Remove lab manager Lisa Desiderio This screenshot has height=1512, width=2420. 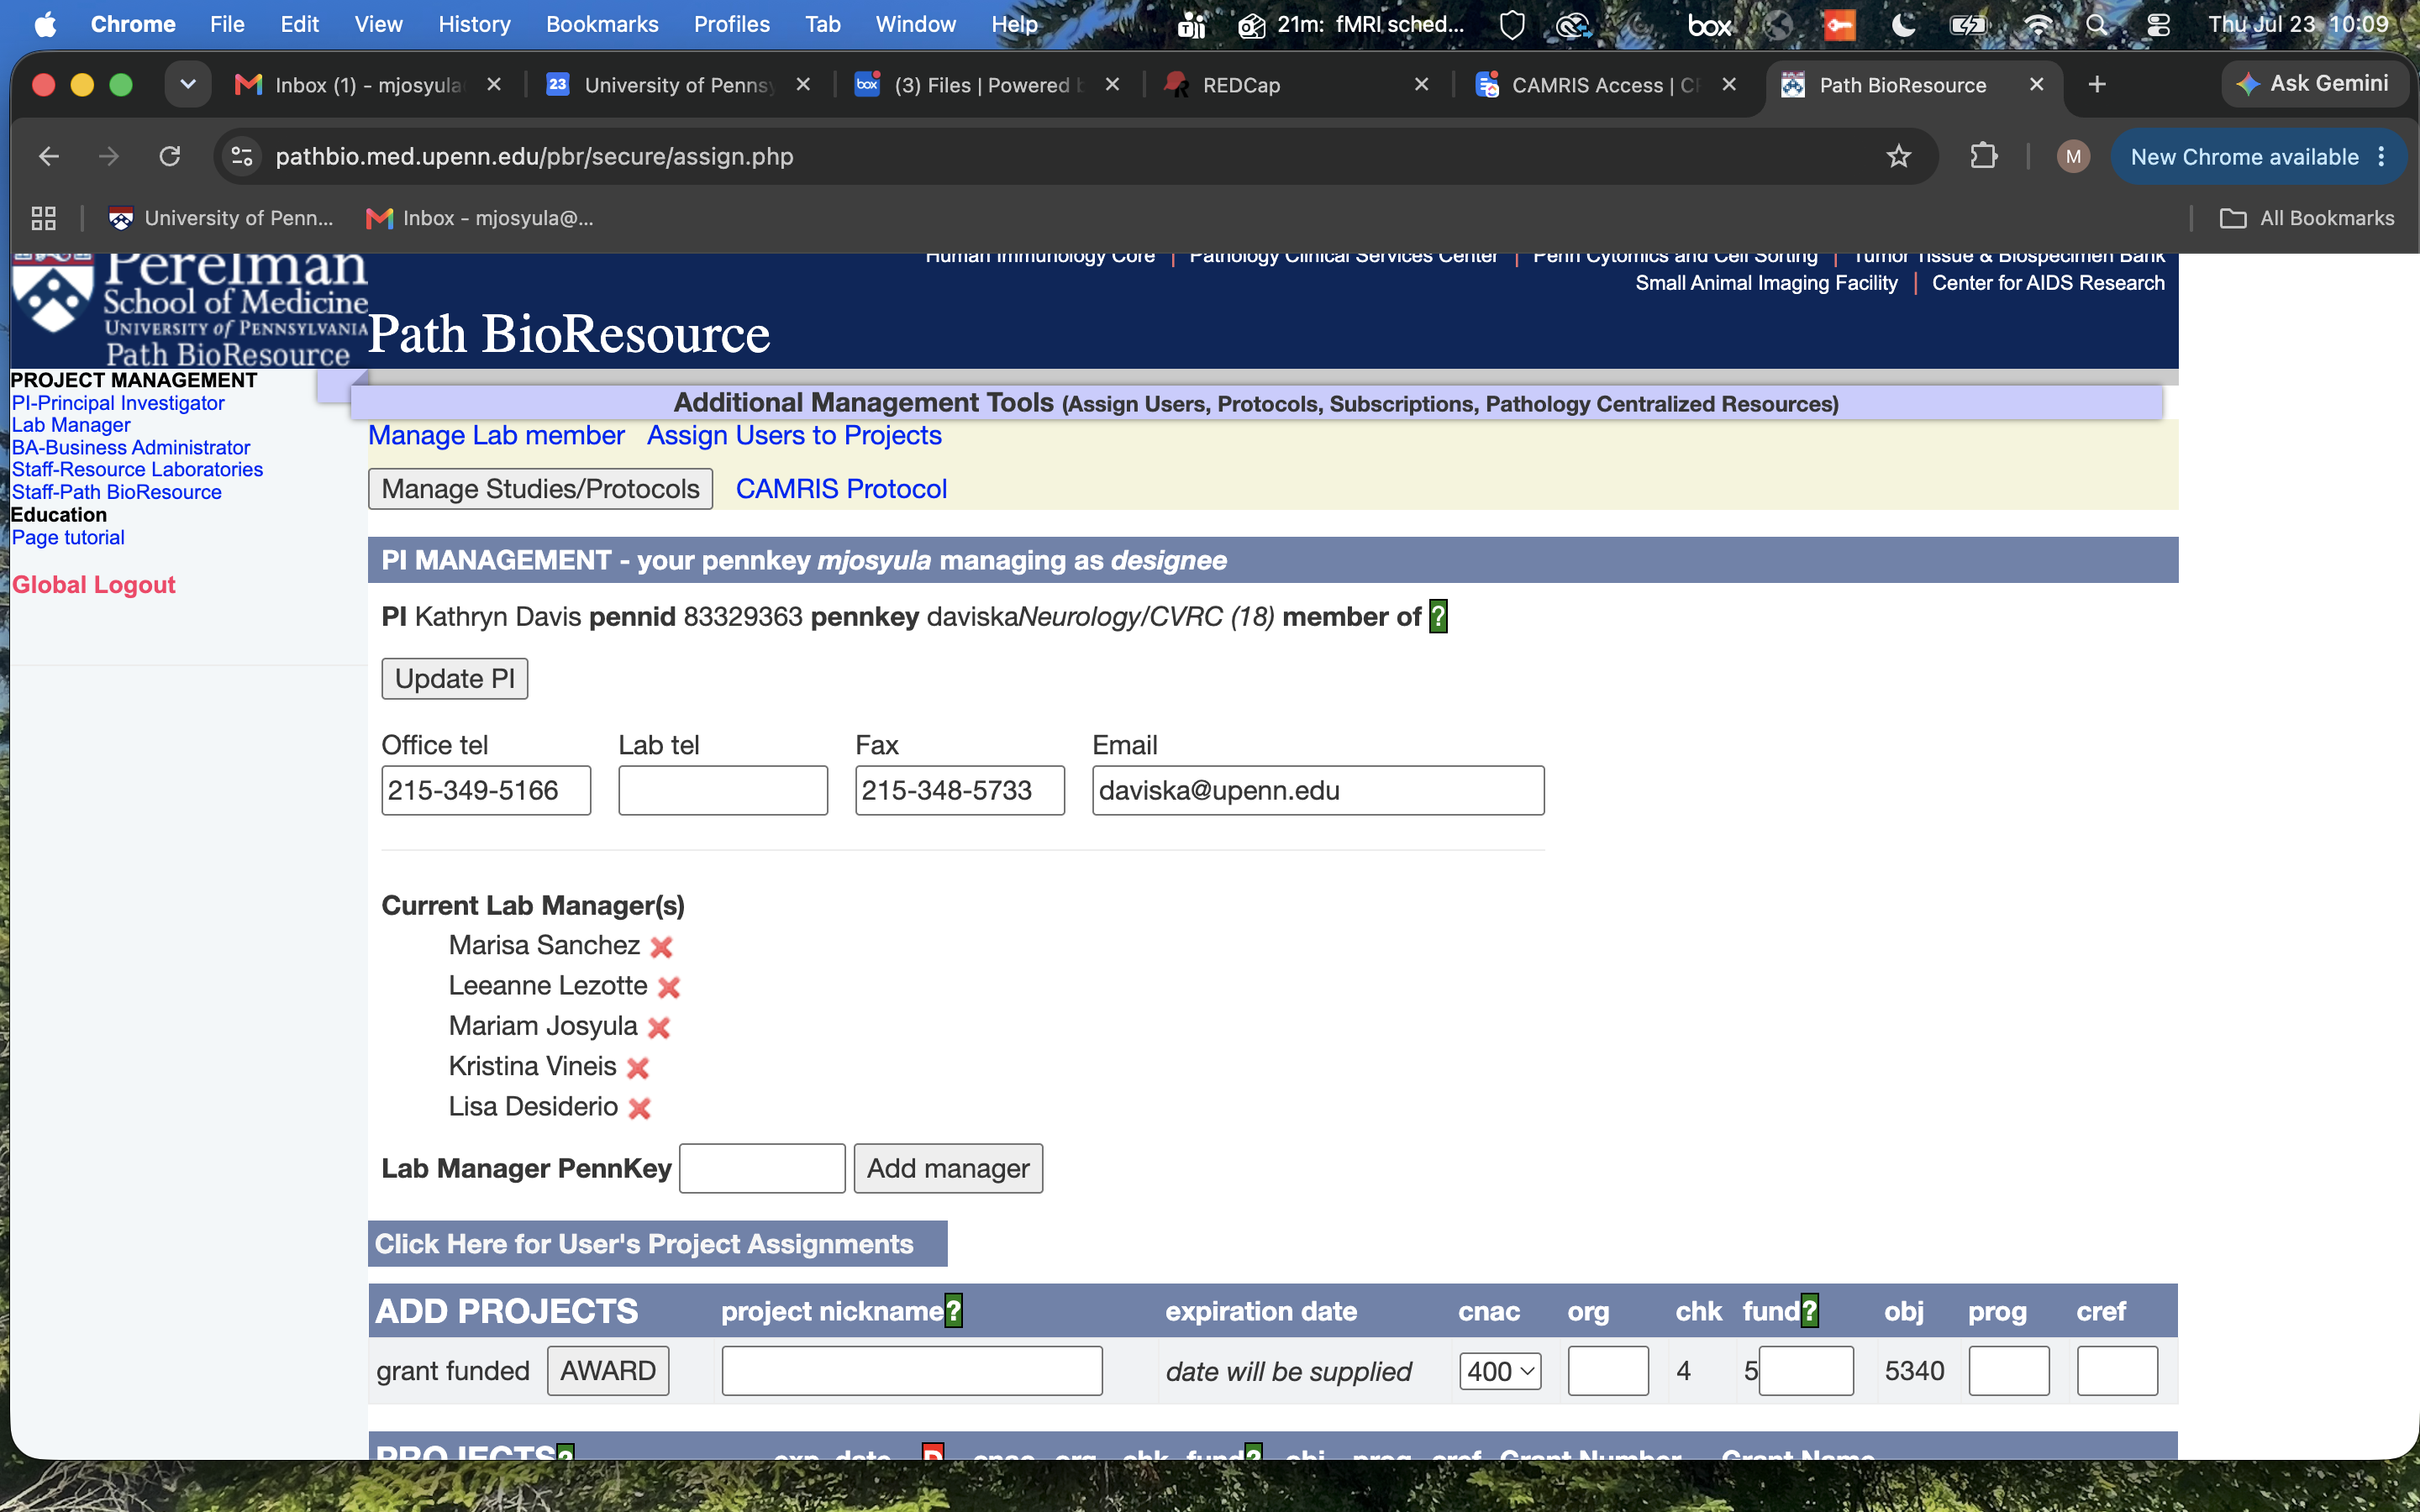coord(640,1108)
